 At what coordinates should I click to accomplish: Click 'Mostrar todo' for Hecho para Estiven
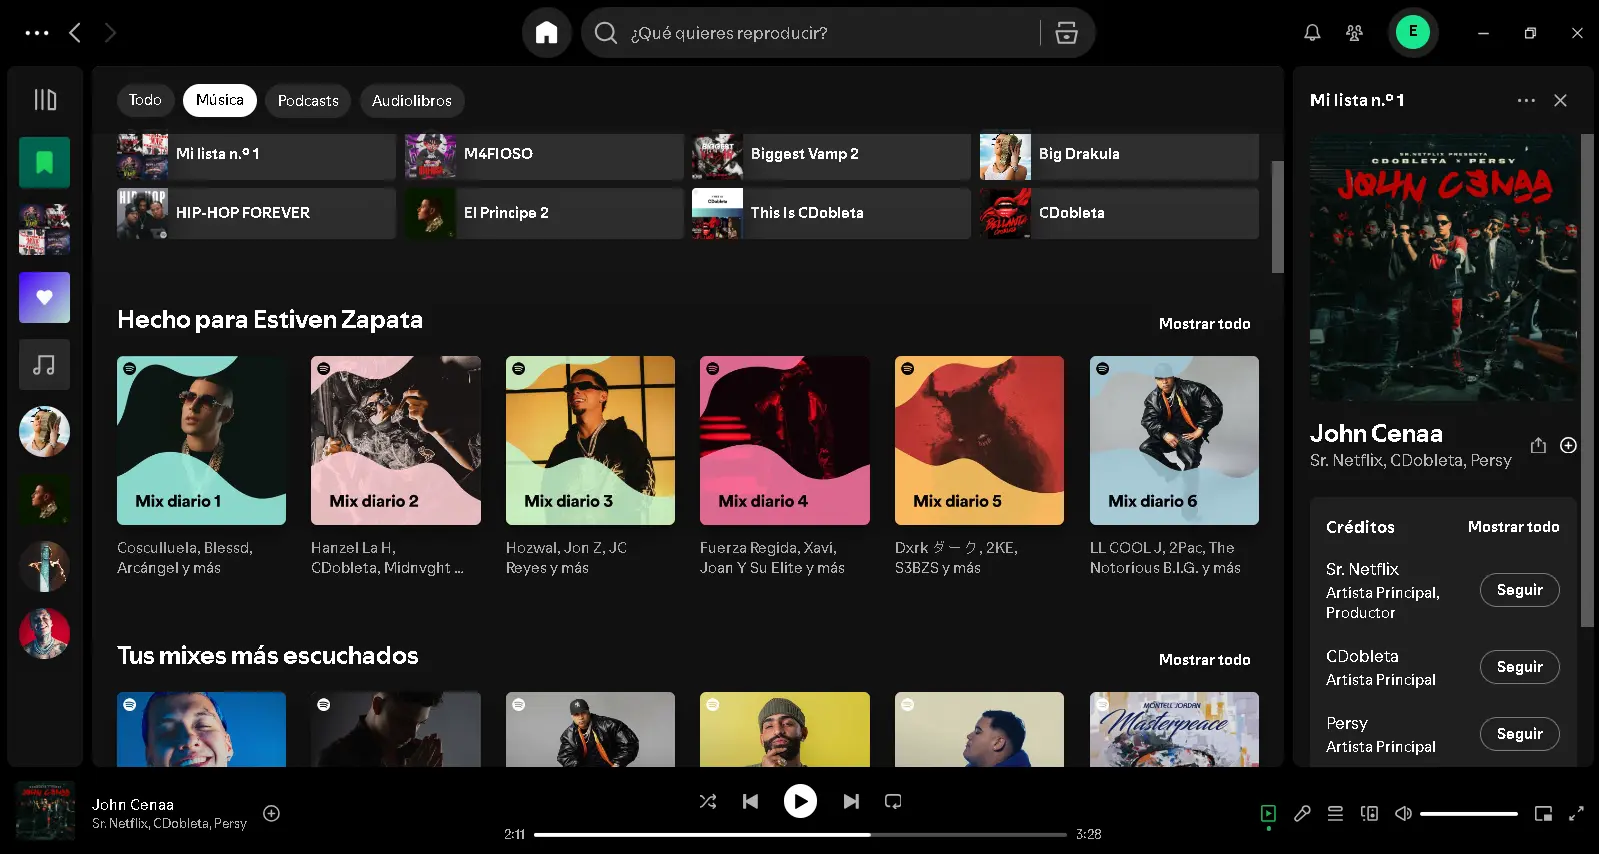[1204, 324]
